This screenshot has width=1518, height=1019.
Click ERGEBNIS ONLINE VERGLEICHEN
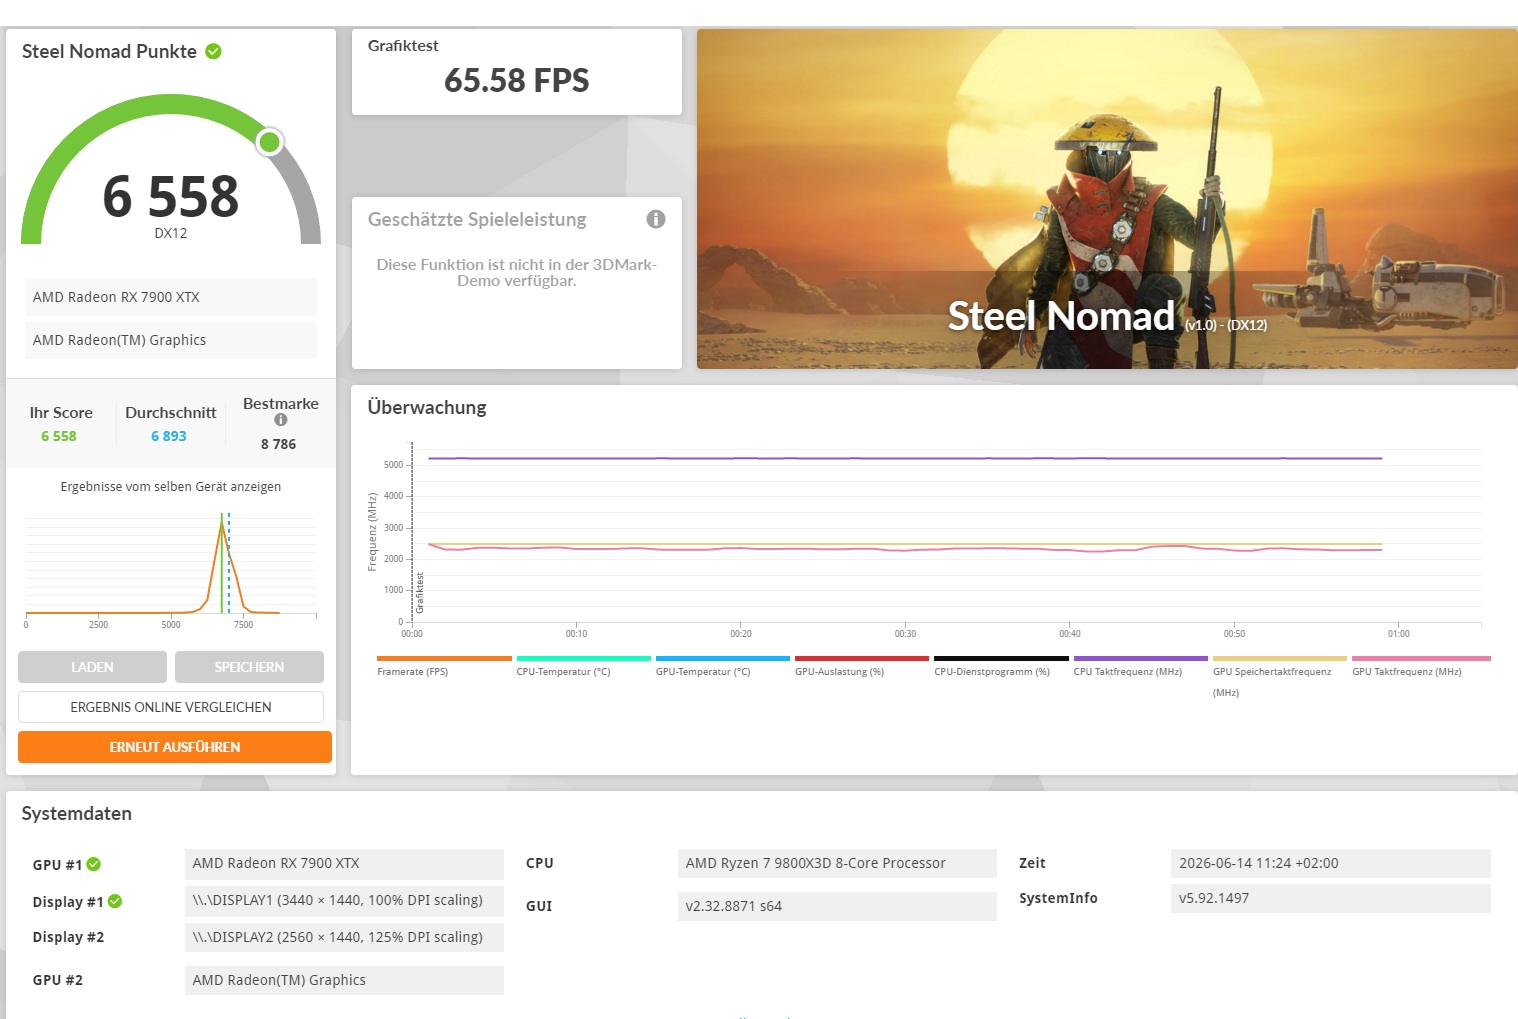point(171,707)
